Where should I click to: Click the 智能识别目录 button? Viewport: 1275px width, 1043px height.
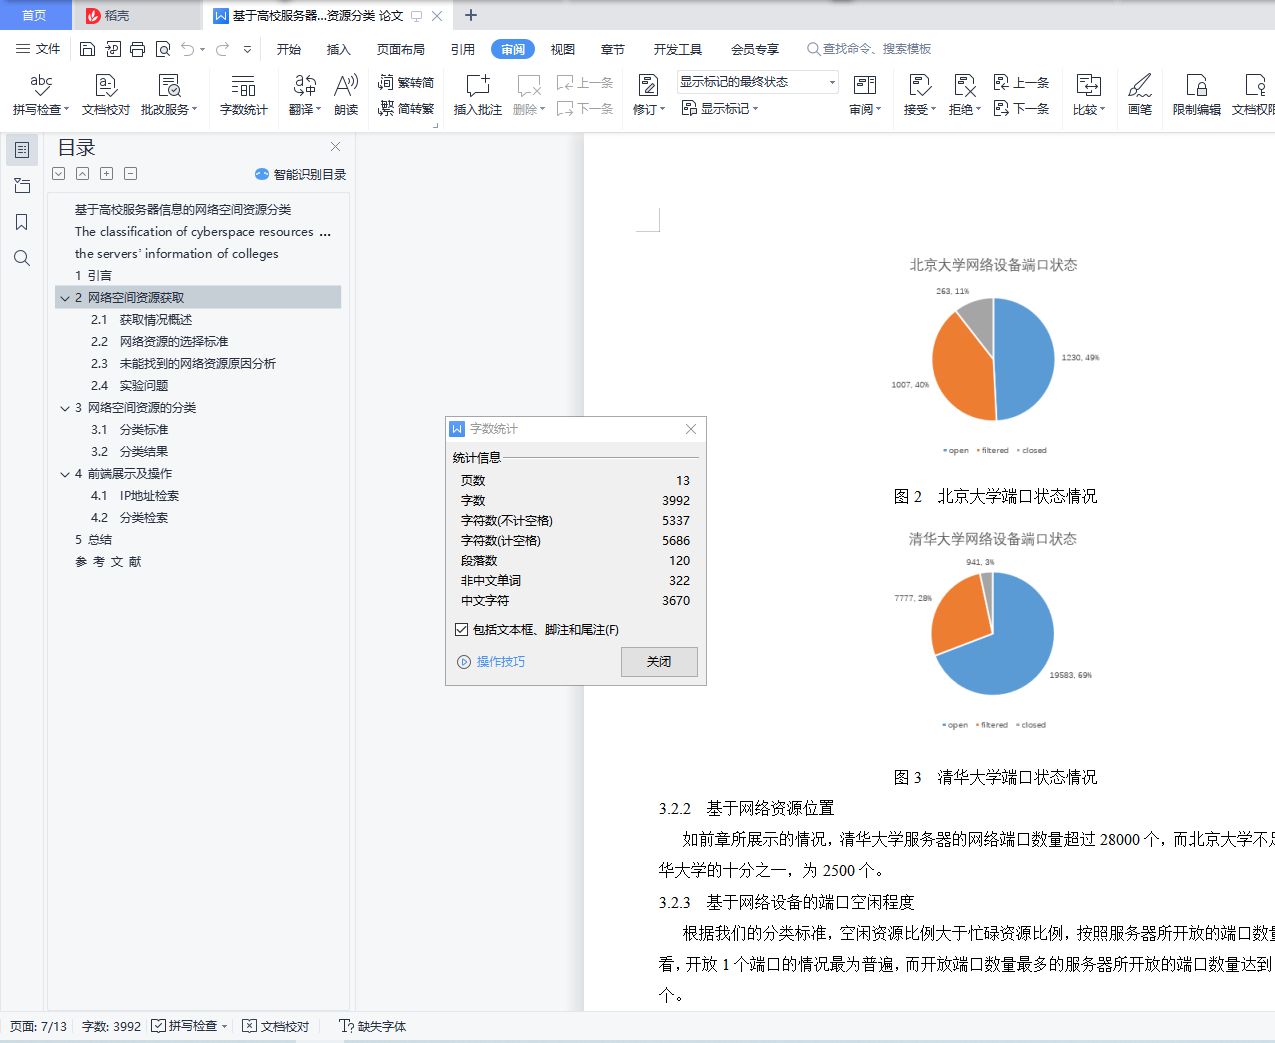pos(300,174)
